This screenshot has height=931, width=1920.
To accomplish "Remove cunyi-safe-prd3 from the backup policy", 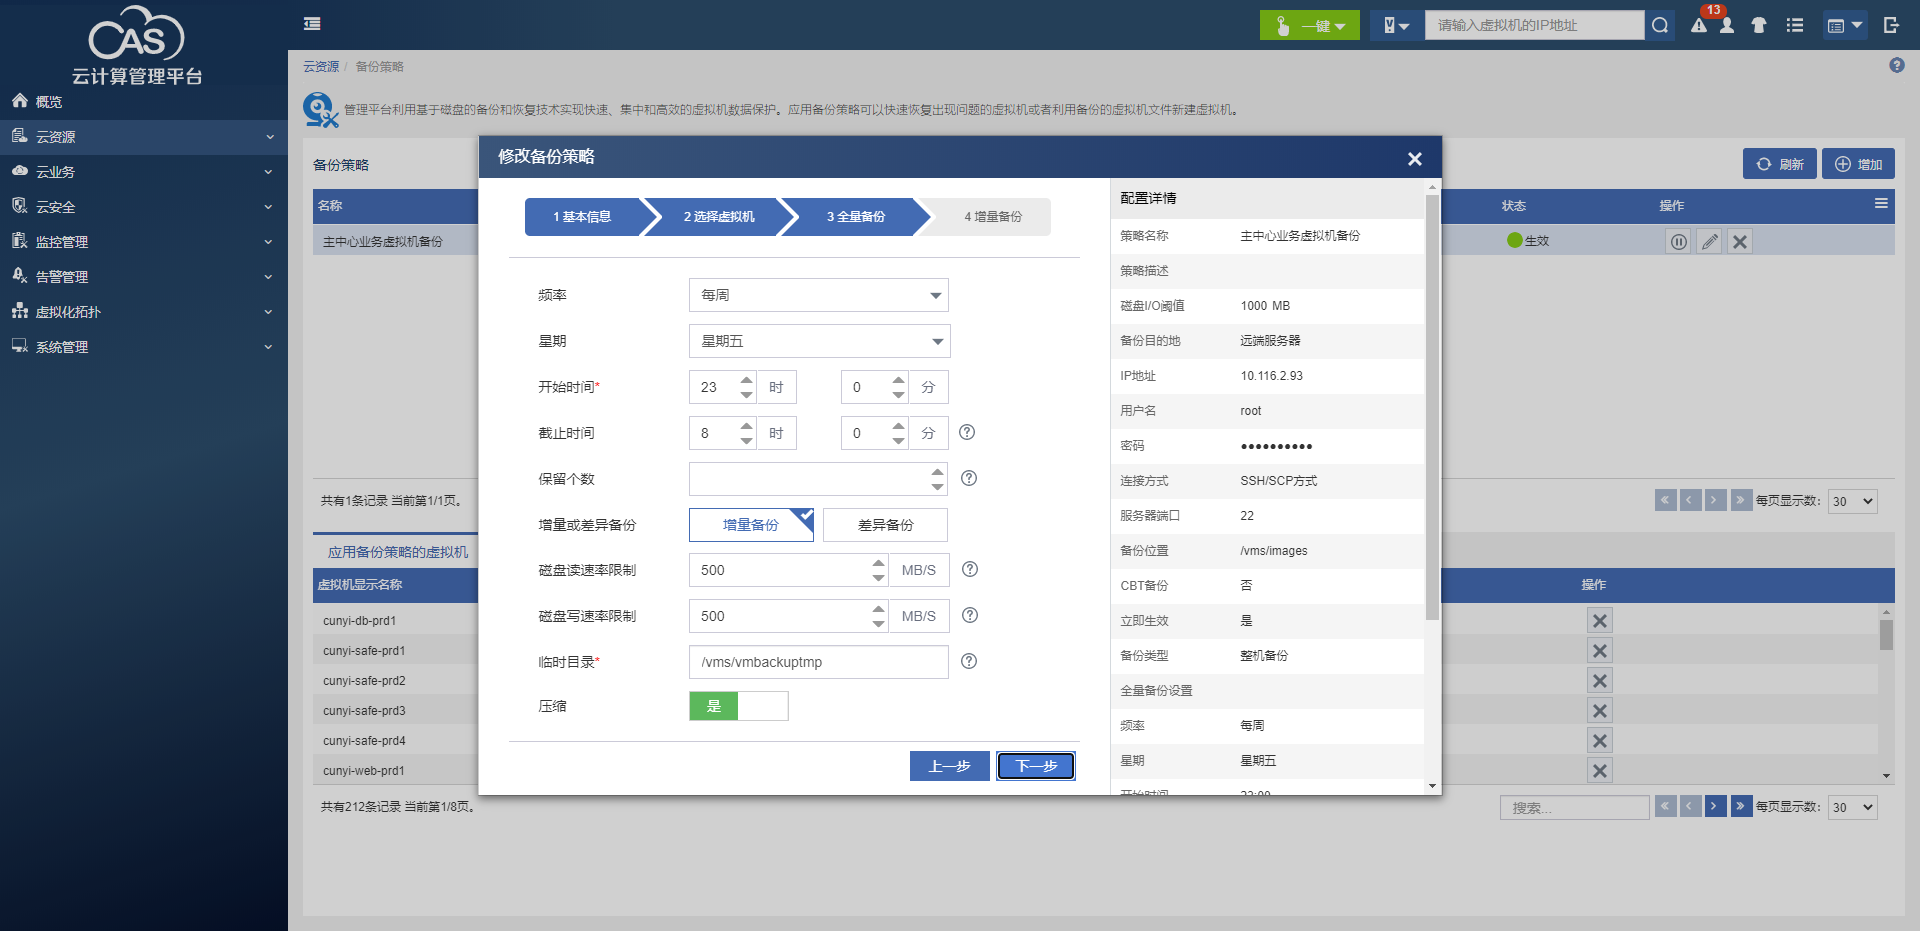I will point(1600,711).
